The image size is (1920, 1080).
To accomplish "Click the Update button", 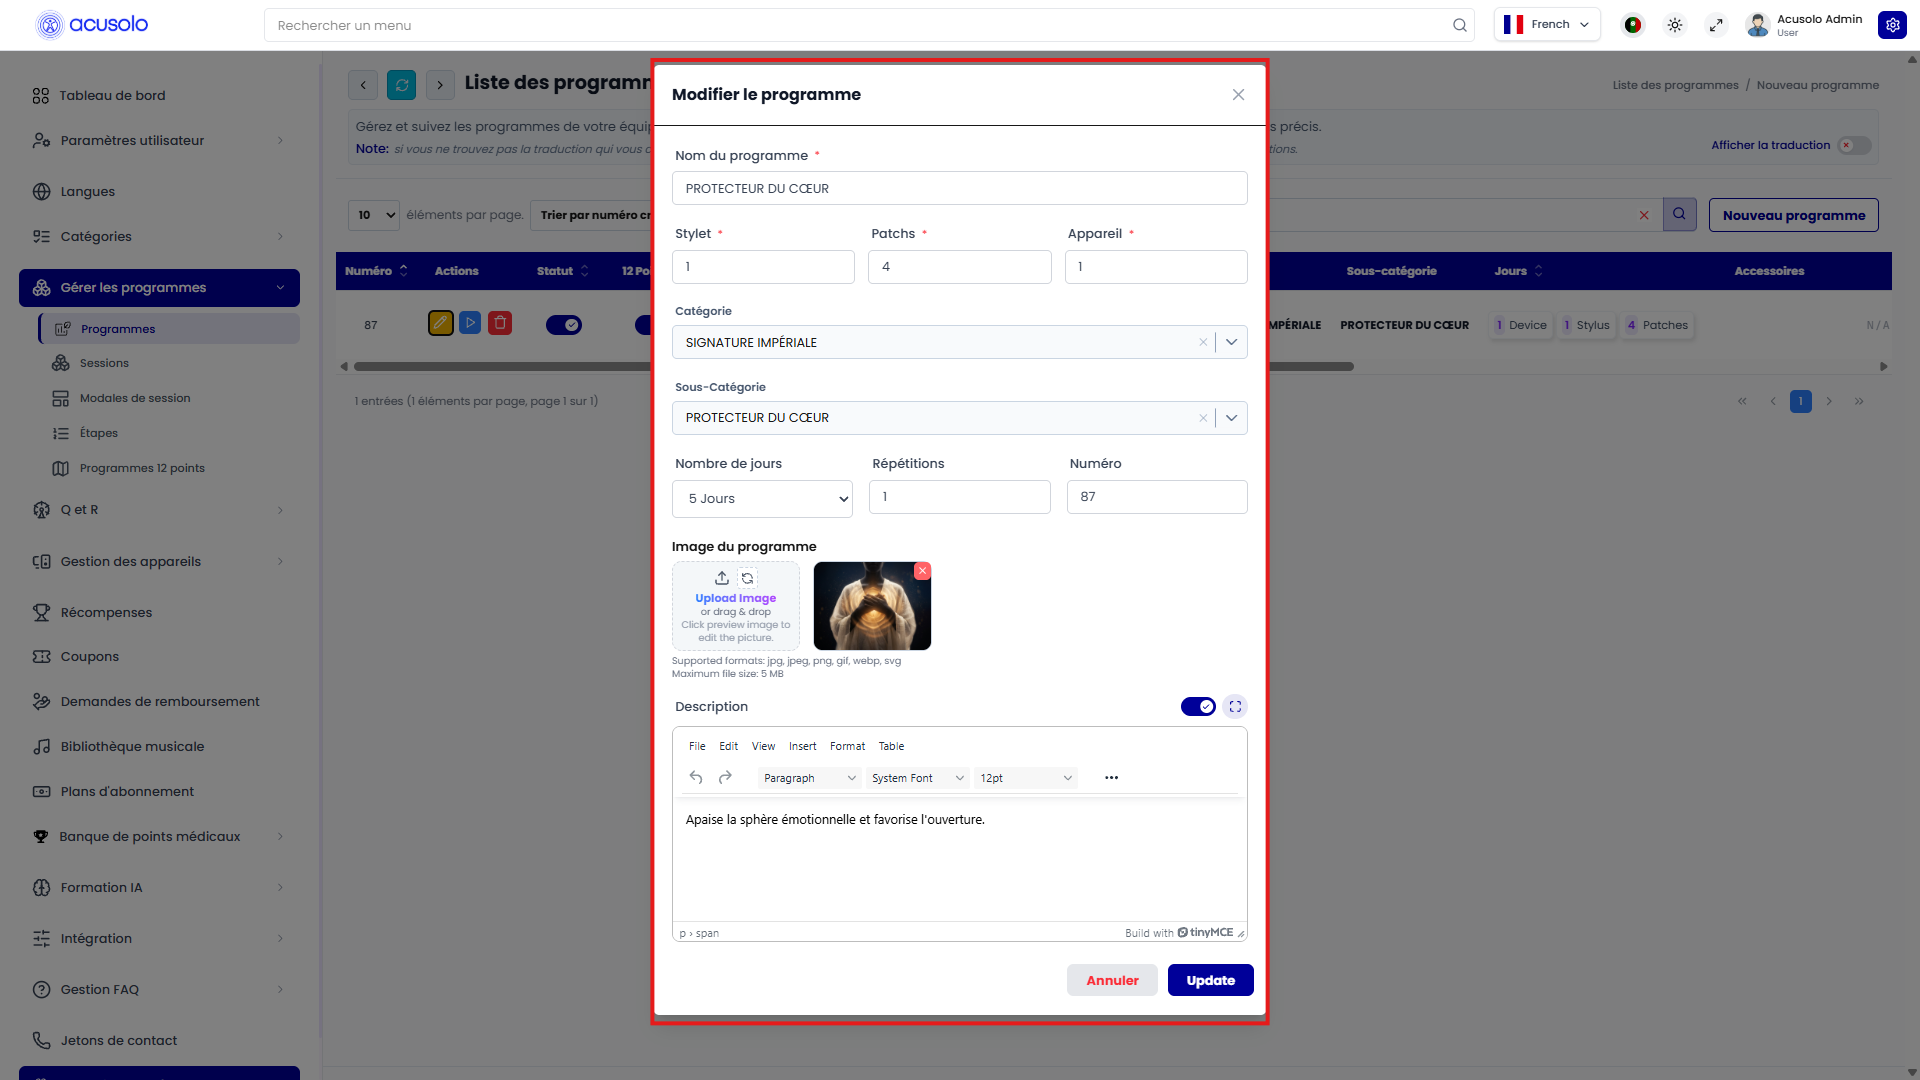I will tap(1210, 980).
